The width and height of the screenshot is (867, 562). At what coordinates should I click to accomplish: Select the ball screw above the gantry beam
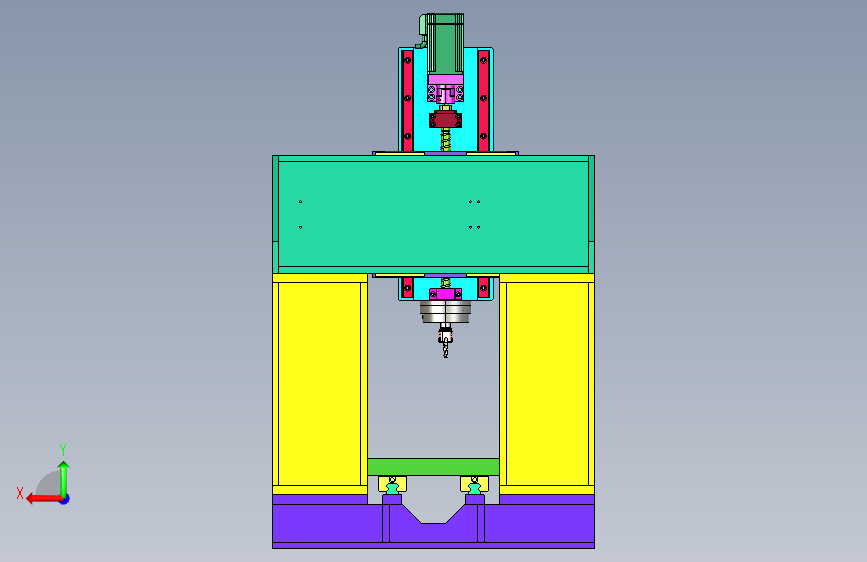[x=446, y=139]
